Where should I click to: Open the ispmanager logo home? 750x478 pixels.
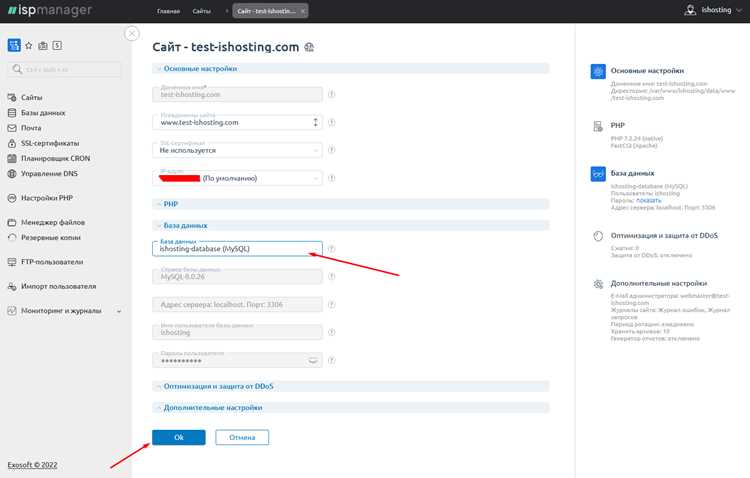pos(50,10)
